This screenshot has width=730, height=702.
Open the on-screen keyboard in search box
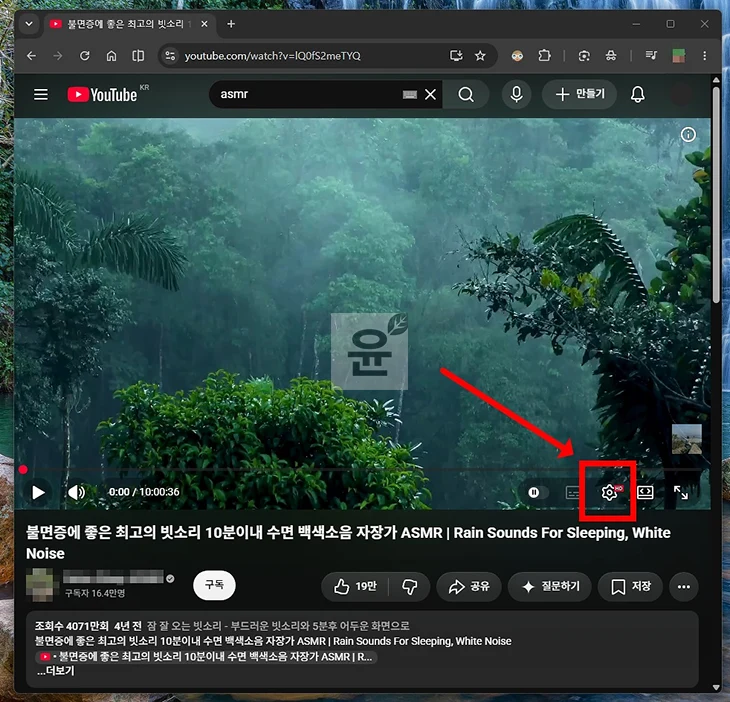tap(409, 95)
